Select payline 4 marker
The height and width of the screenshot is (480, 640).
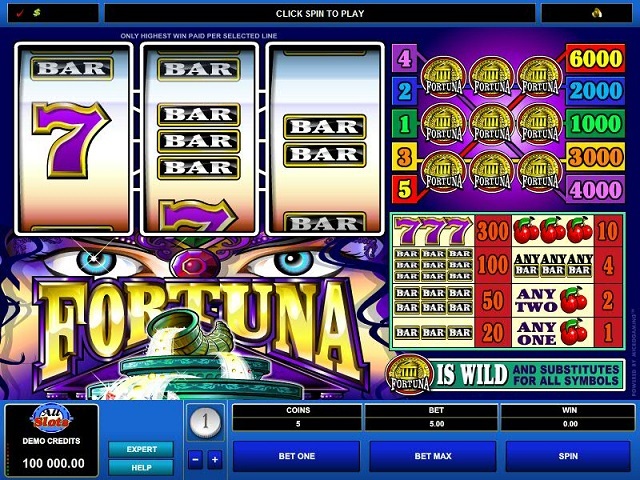pyautogui.click(x=404, y=58)
